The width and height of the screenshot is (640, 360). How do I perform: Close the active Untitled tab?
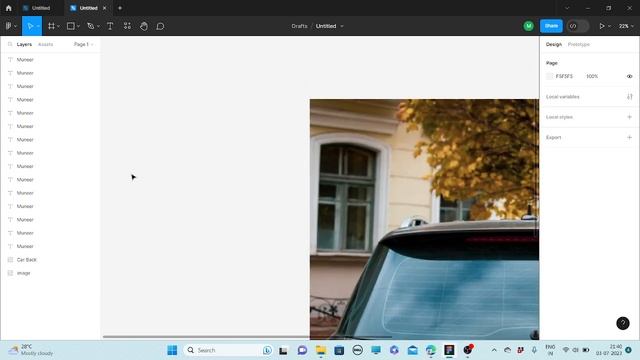[x=104, y=8]
